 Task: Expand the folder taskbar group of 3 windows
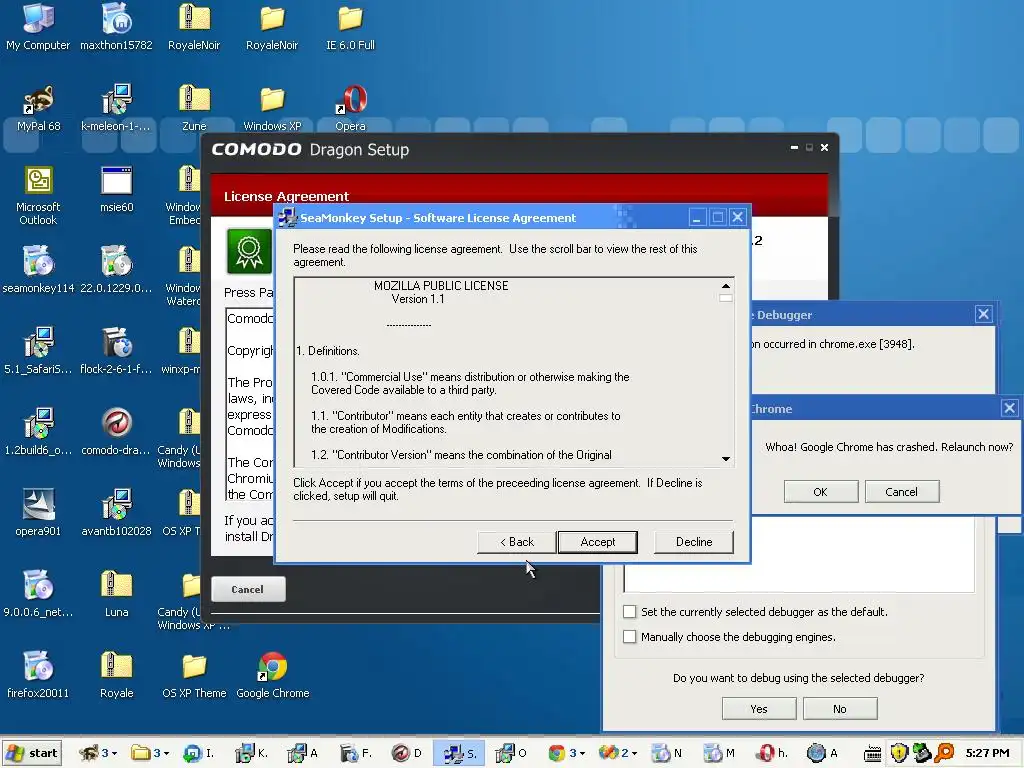(x=150, y=753)
